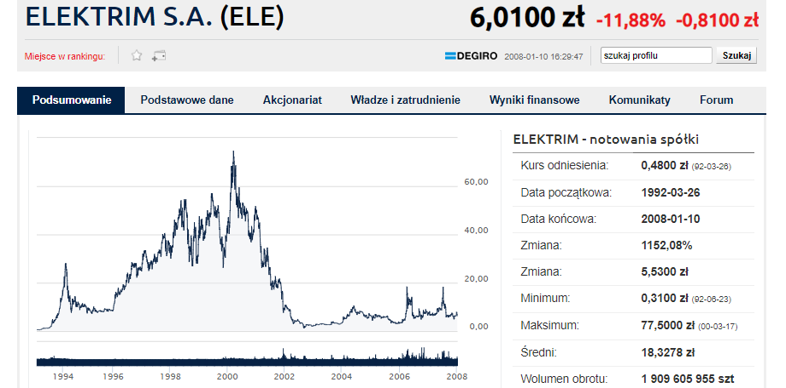
Task: Switch to the Podstawowe dane tab
Action: click(x=187, y=100)
